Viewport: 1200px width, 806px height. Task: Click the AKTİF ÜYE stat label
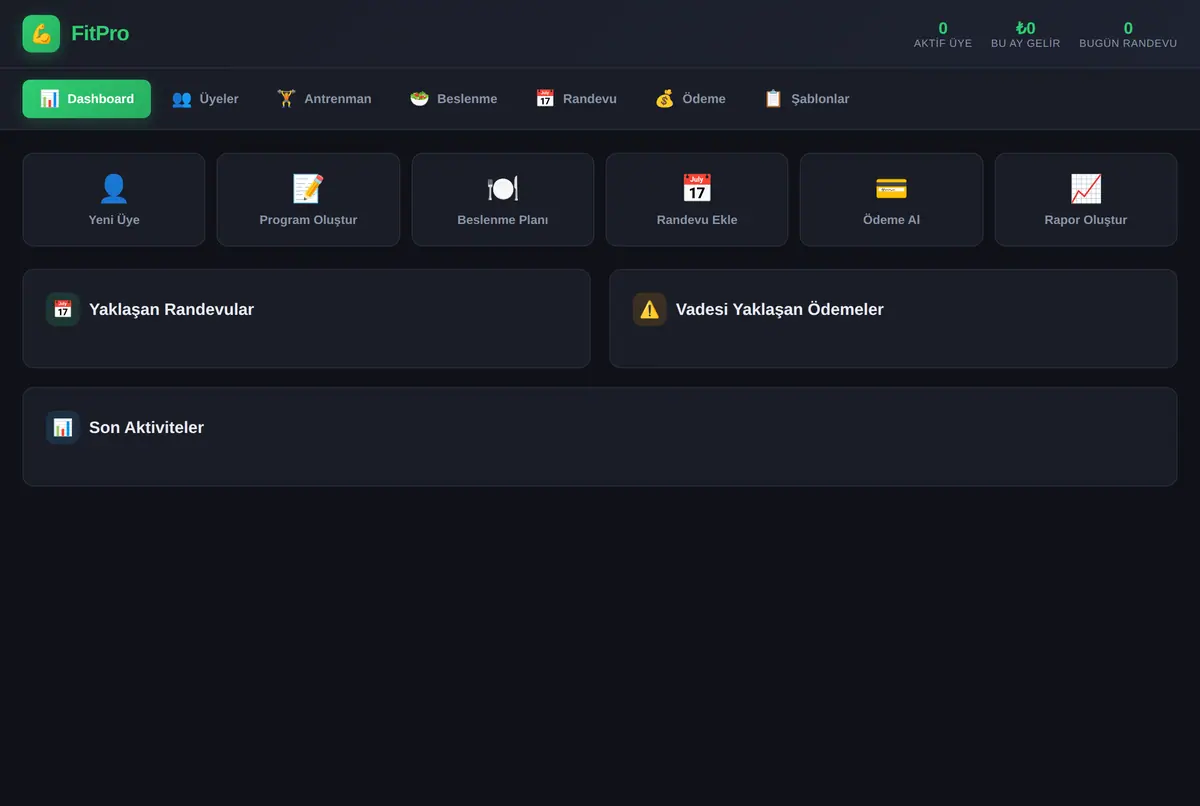coord(943,44)
